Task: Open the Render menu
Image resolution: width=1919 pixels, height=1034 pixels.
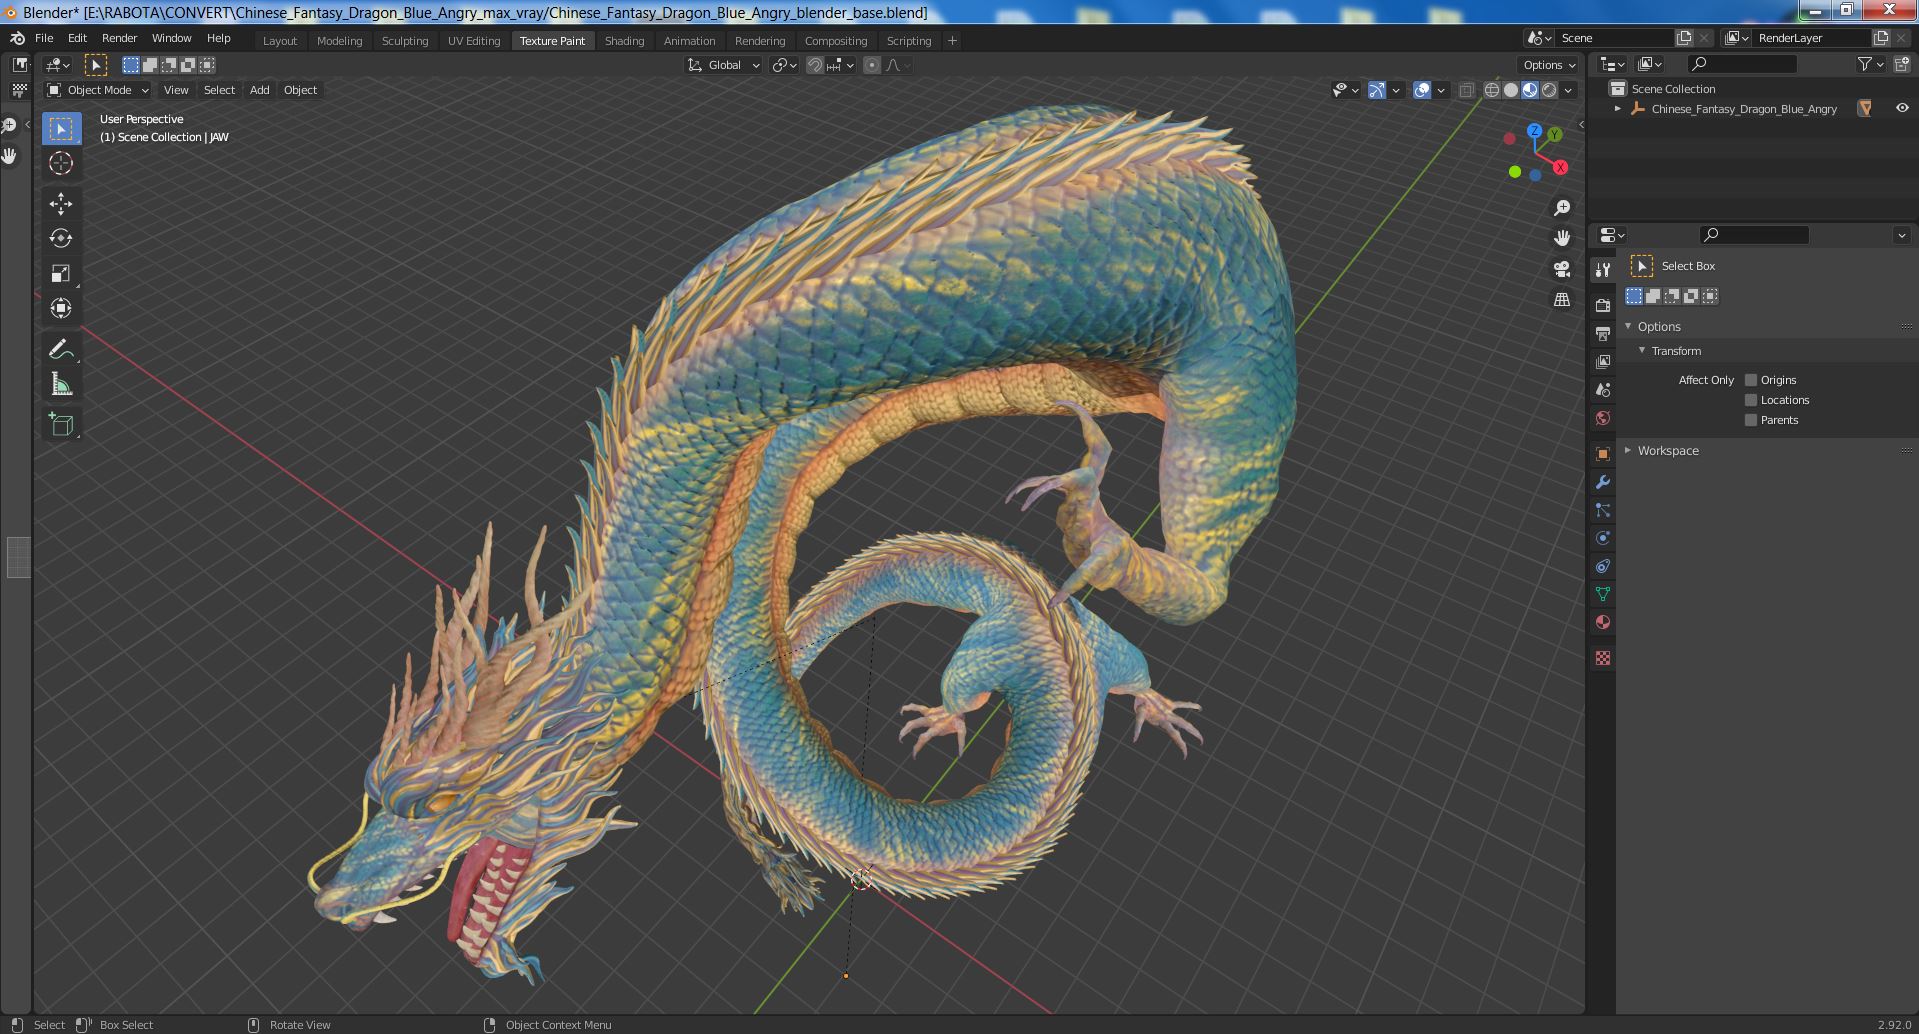Action: [x=119, y=38]
